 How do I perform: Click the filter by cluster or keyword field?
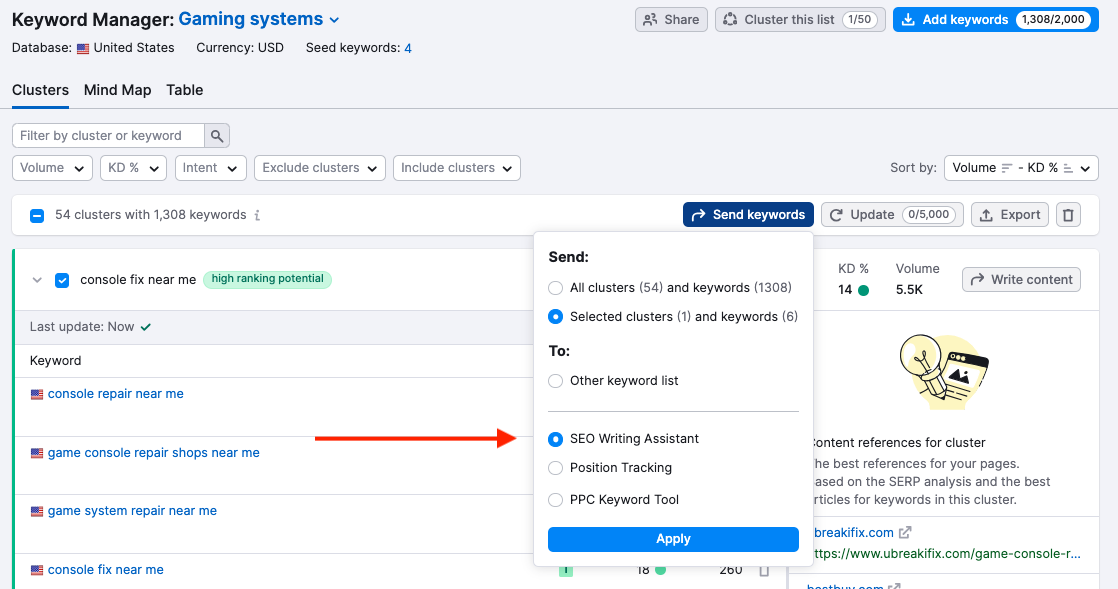point(108,136)
